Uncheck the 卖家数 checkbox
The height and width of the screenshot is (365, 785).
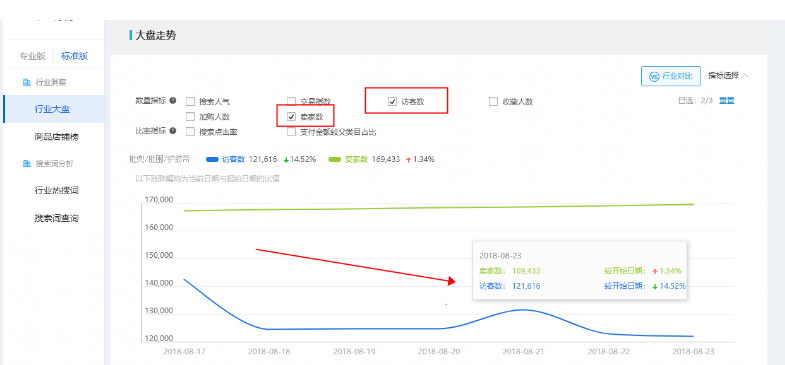point(291,117)
